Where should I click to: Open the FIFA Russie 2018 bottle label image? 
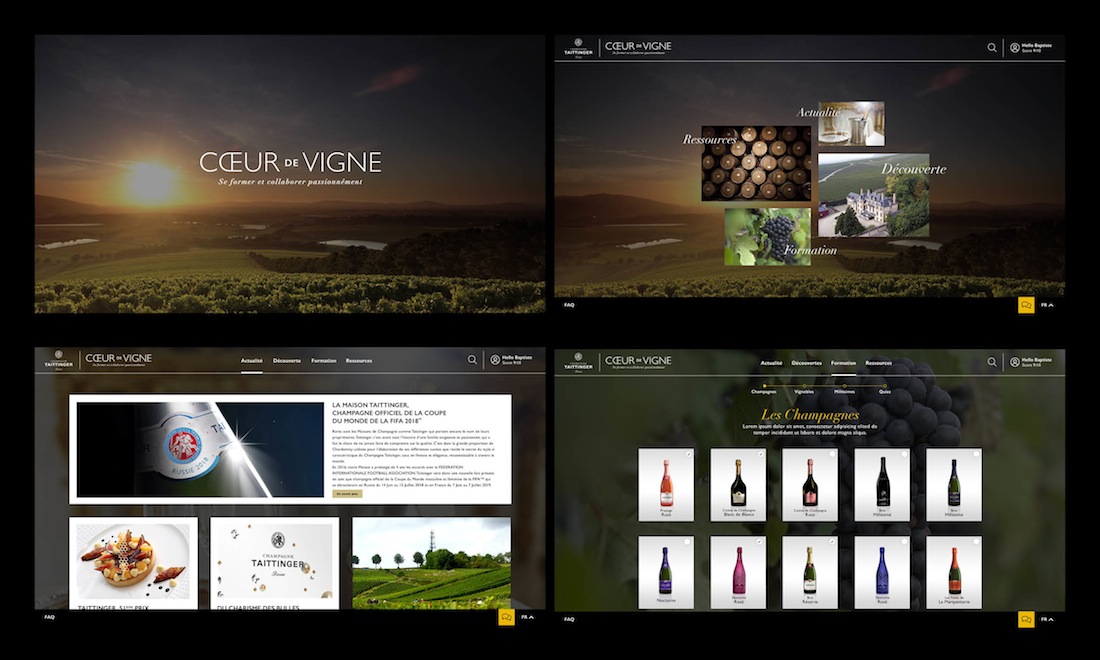click(x=200, y=450)
